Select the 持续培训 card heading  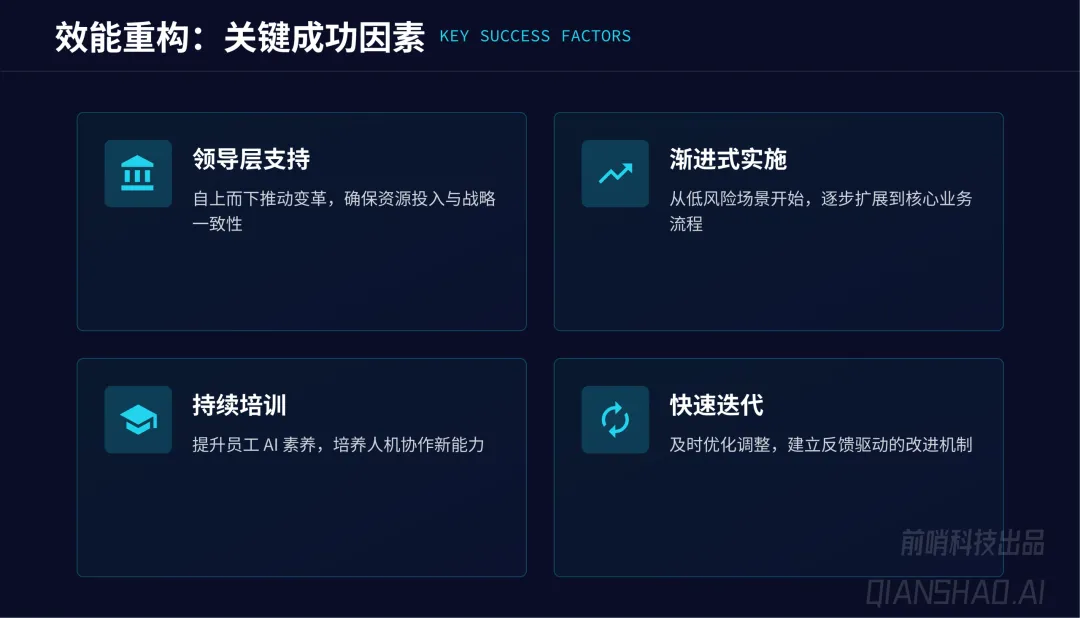tap(240, 405)
